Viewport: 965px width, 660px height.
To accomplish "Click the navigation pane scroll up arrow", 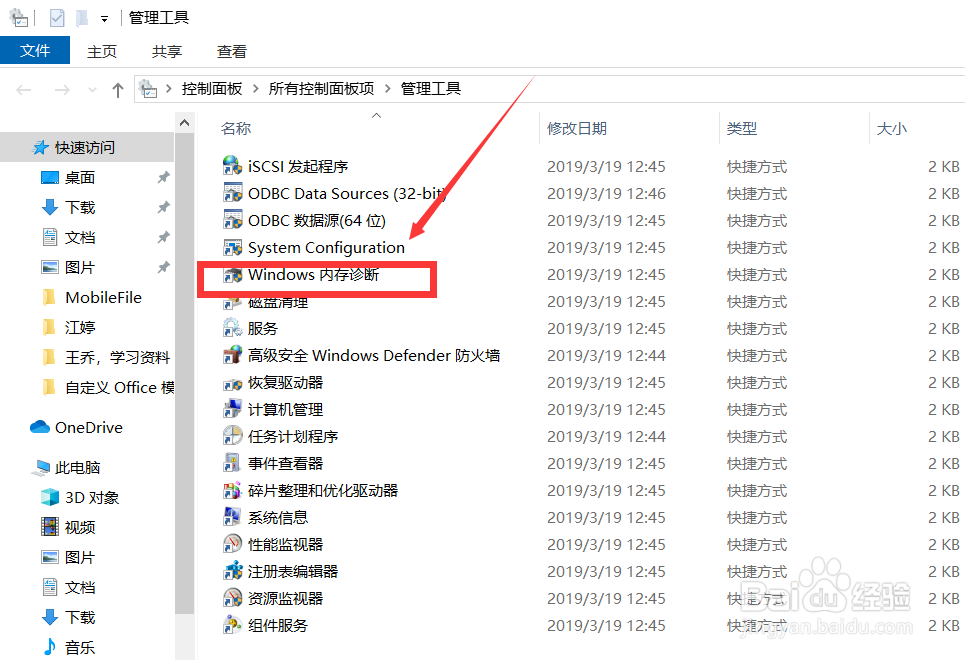I will click(185, 123).
